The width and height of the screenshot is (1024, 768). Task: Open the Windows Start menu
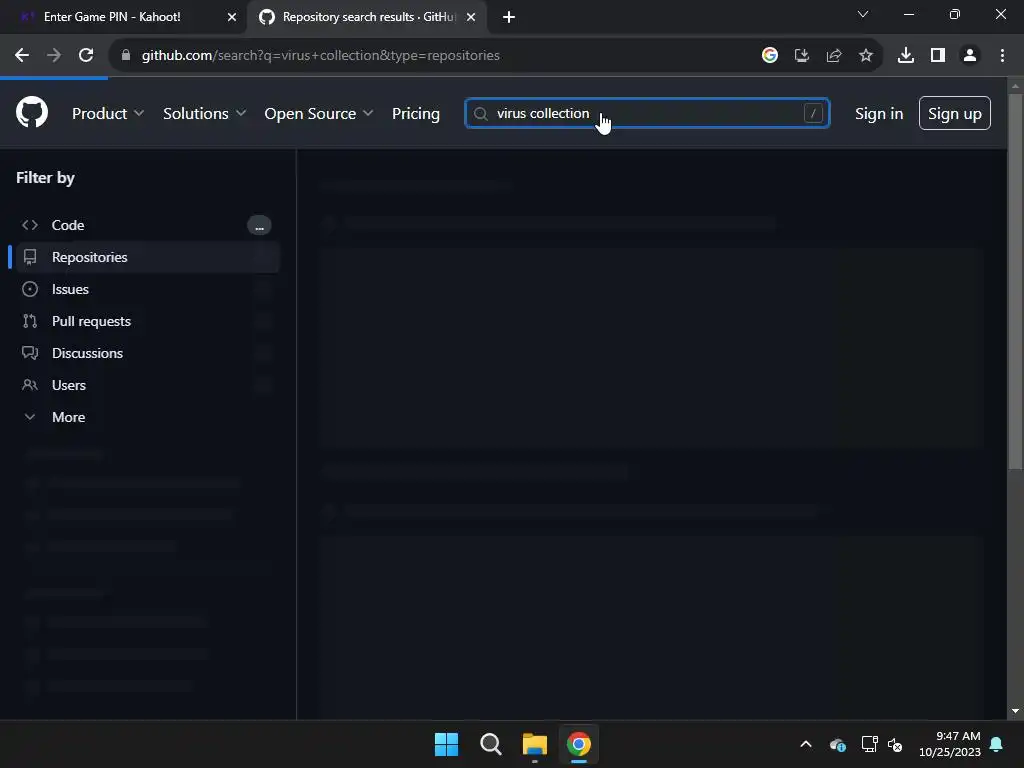(447, 744)
